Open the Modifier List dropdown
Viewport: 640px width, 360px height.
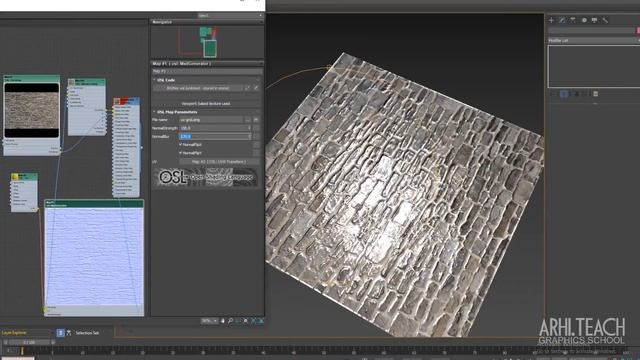593,40
